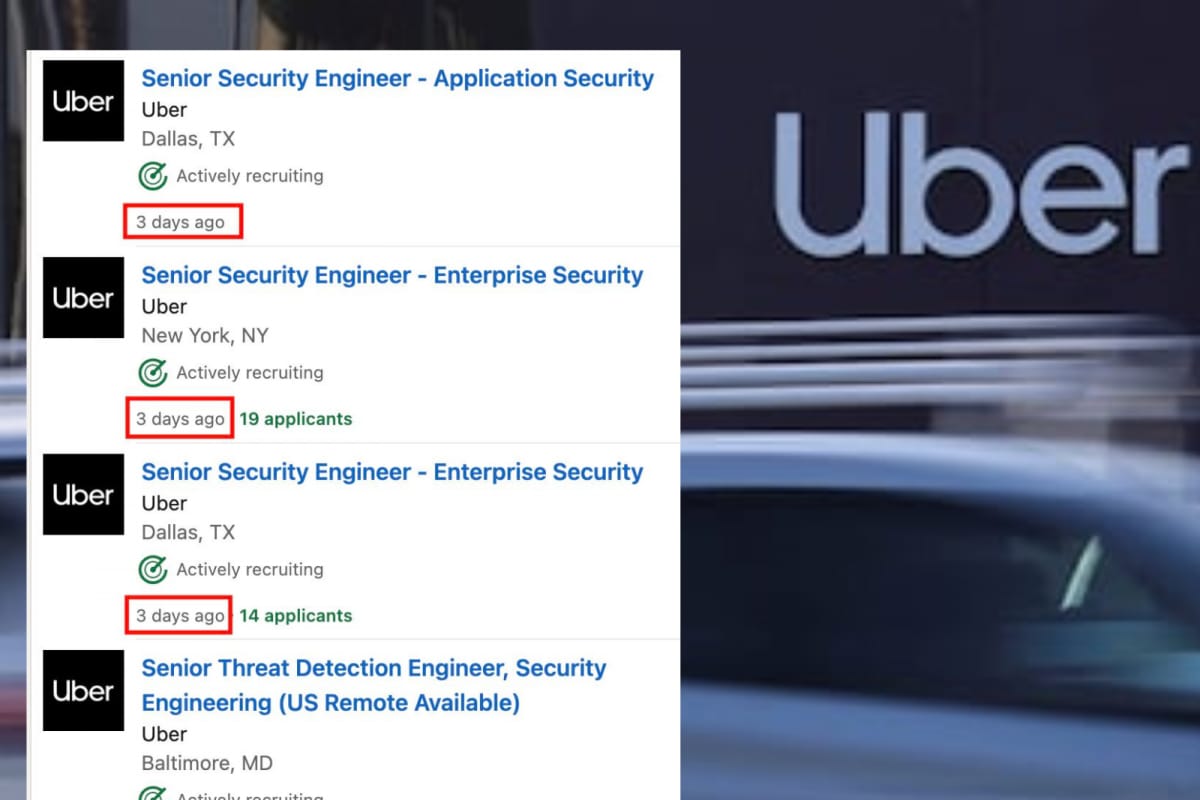Viewport: 1200px width, 800px height.
Task: Open Senior Security Engineer - Application Security job
Action: (397, 79)
